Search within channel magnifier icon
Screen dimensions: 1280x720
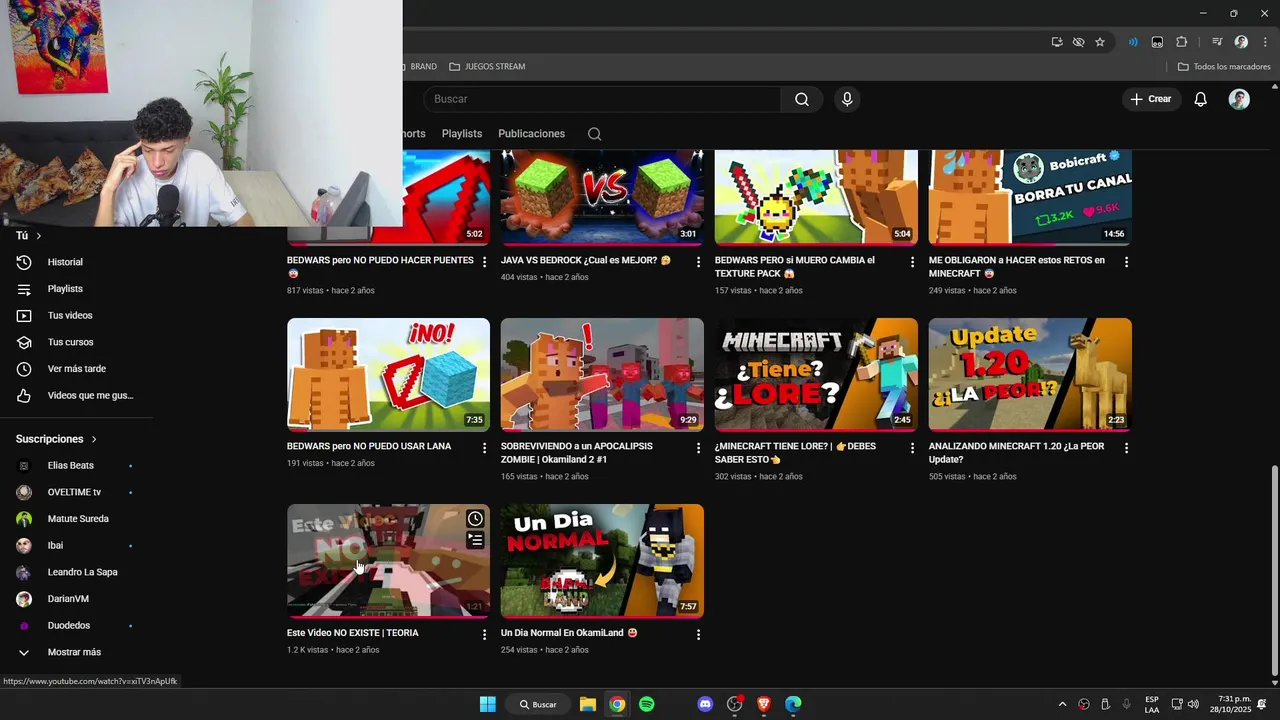click(x=594, y=134)
